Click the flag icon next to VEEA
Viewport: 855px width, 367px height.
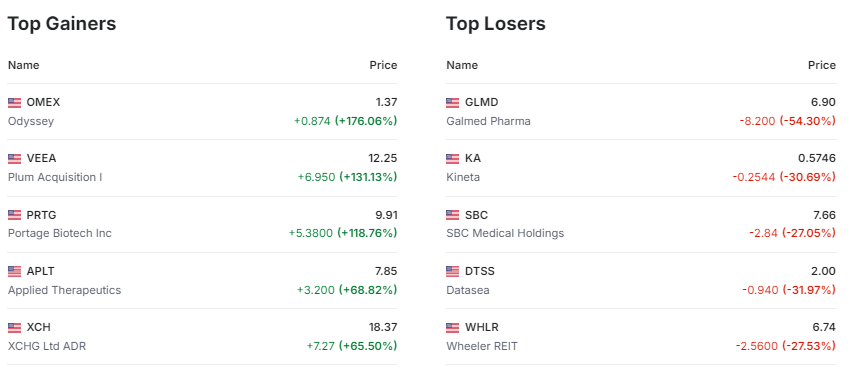pos(15,159)
